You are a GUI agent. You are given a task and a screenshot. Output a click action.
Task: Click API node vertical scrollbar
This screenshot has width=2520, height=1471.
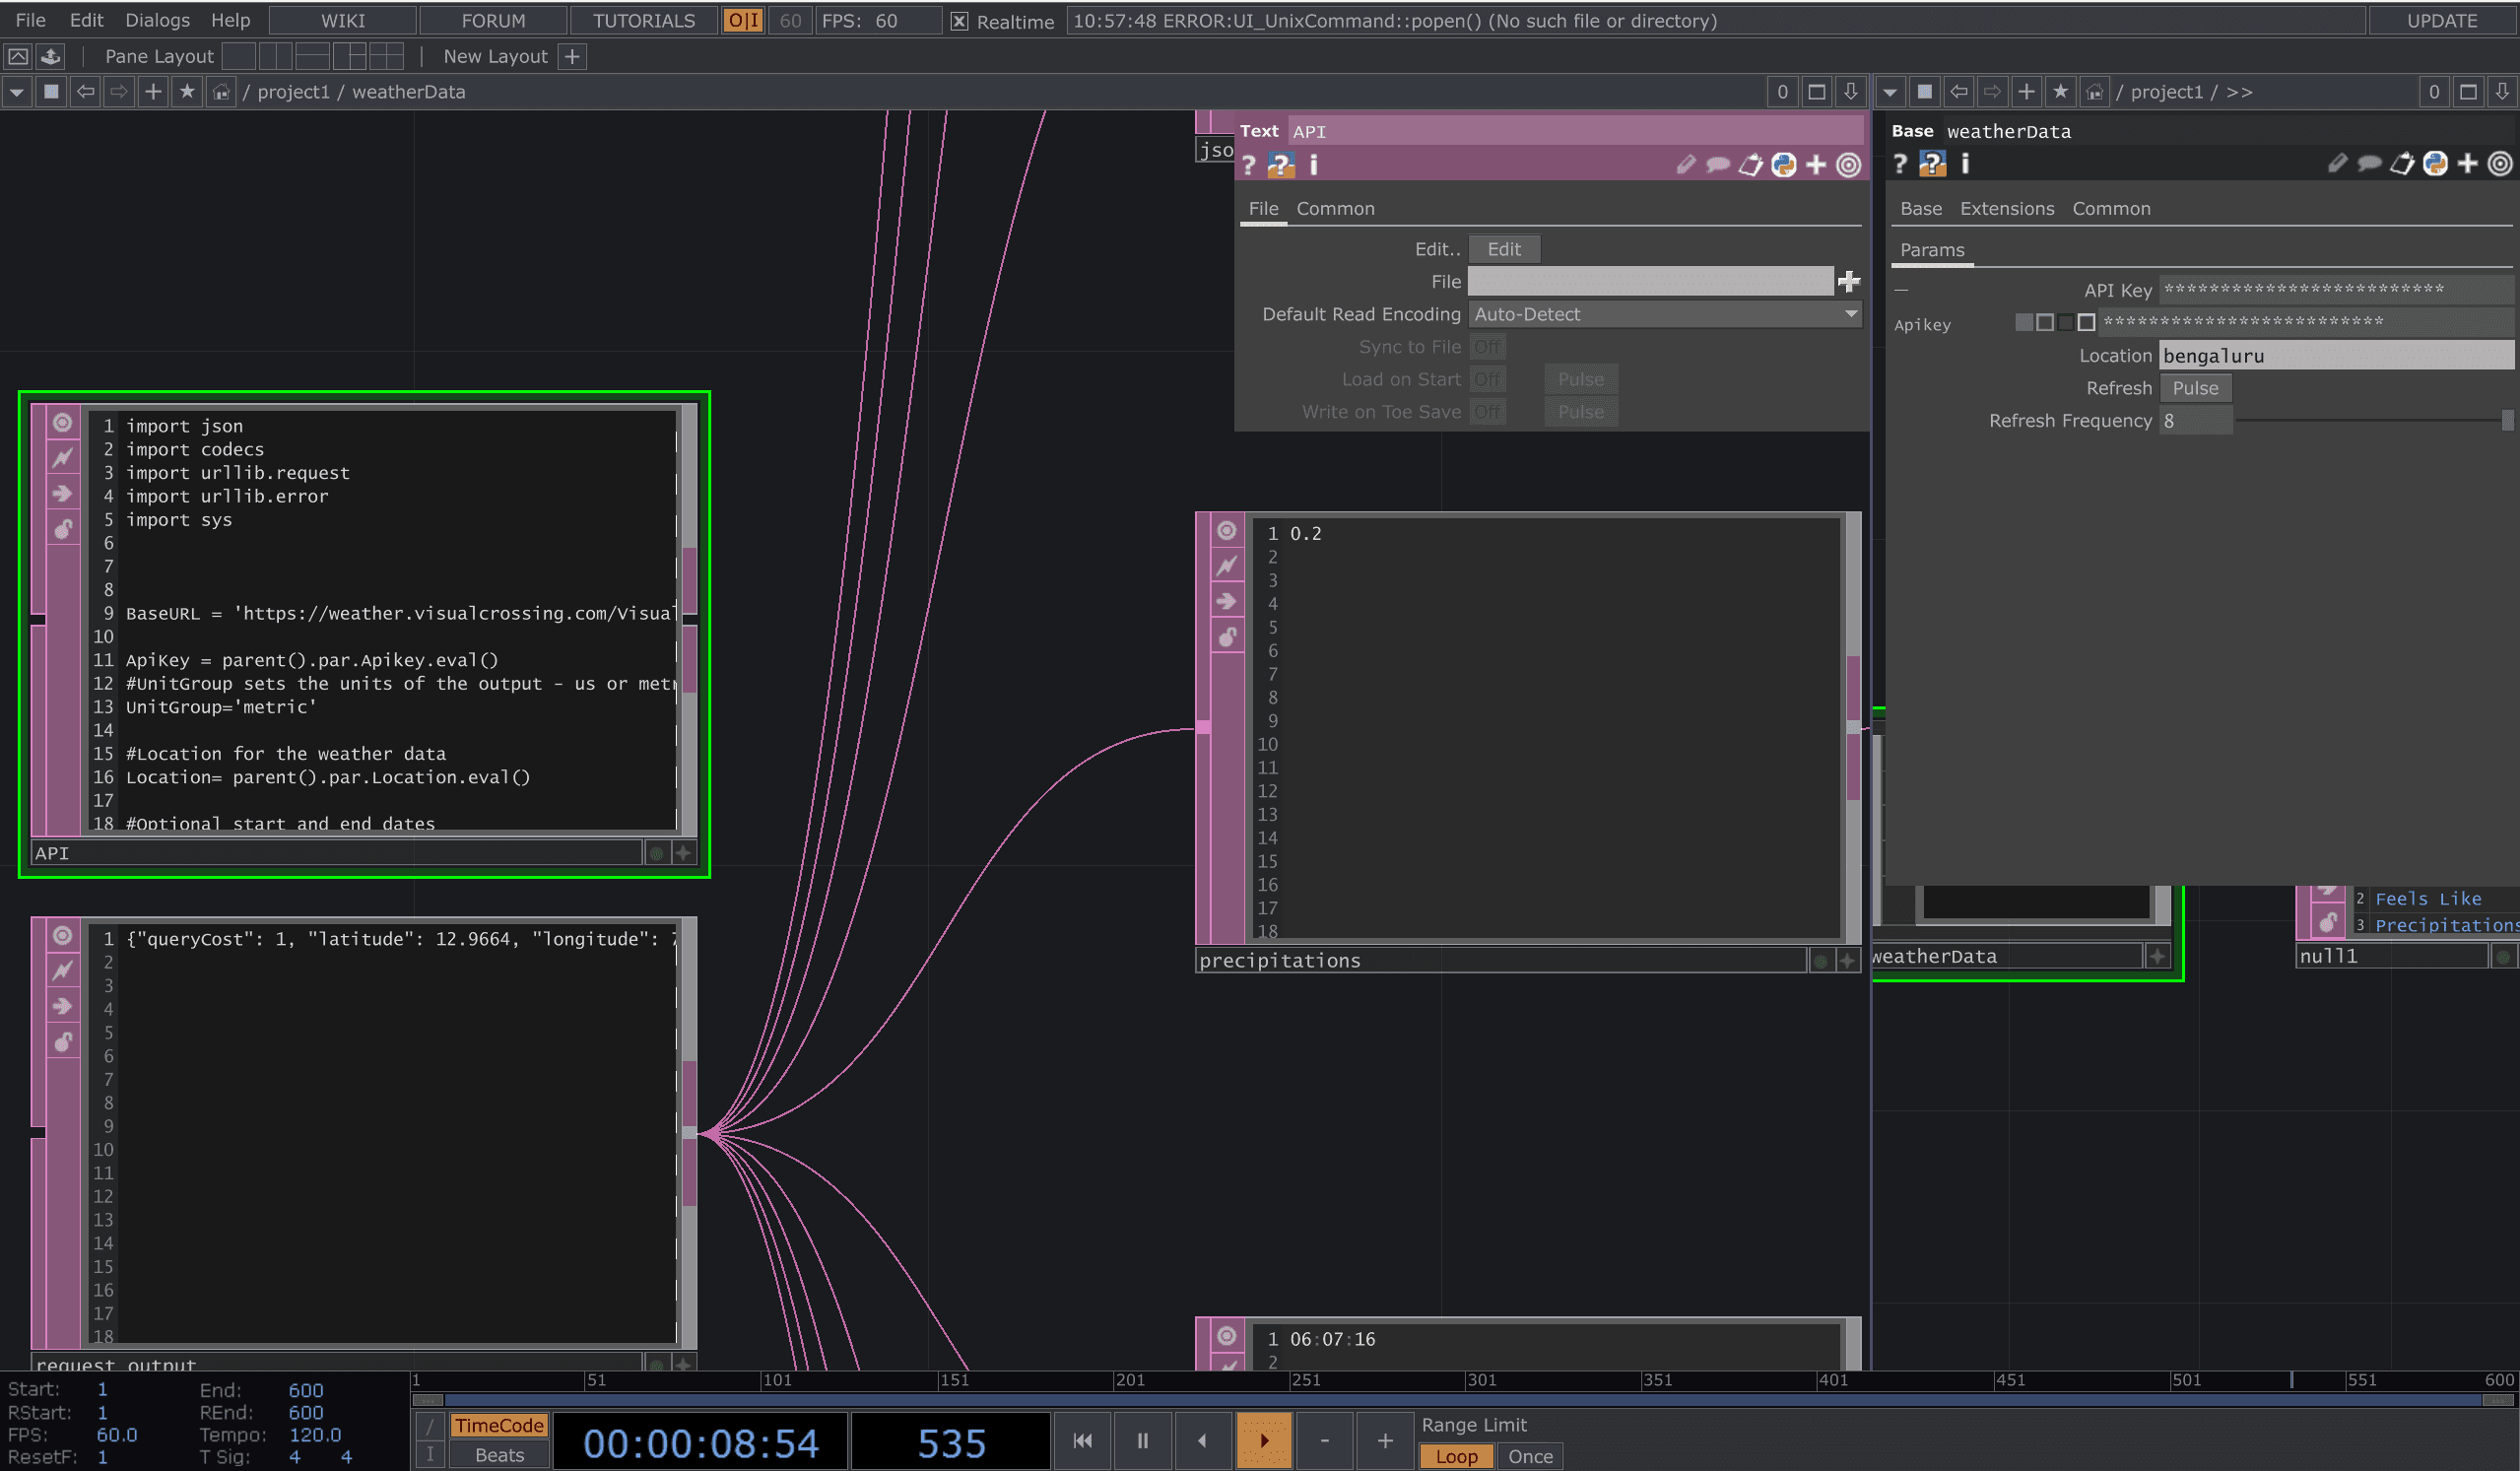coord(689,620)
